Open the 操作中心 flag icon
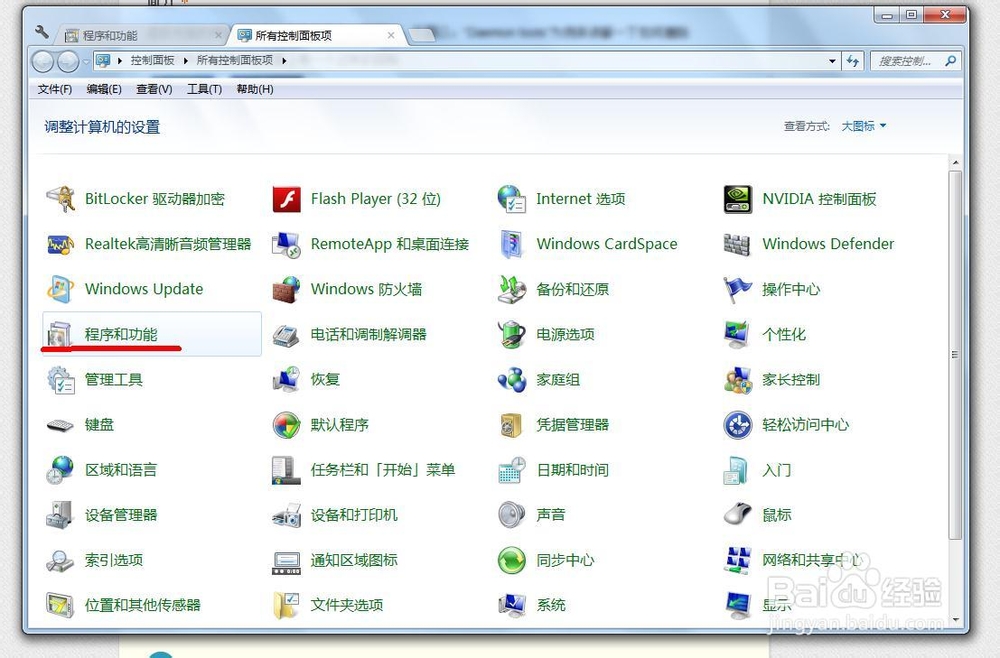 tap(738, 289)
